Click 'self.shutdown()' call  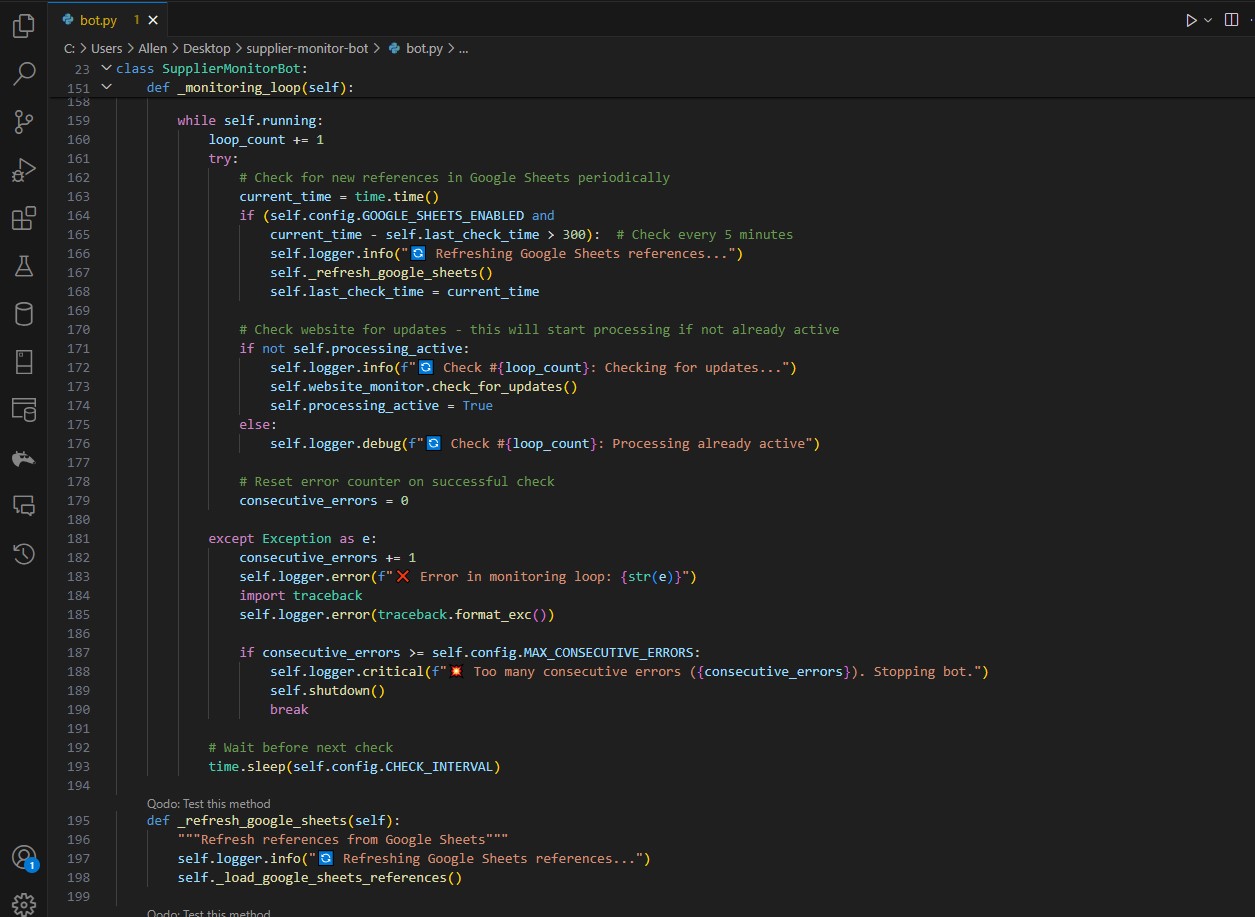point(328,690)
